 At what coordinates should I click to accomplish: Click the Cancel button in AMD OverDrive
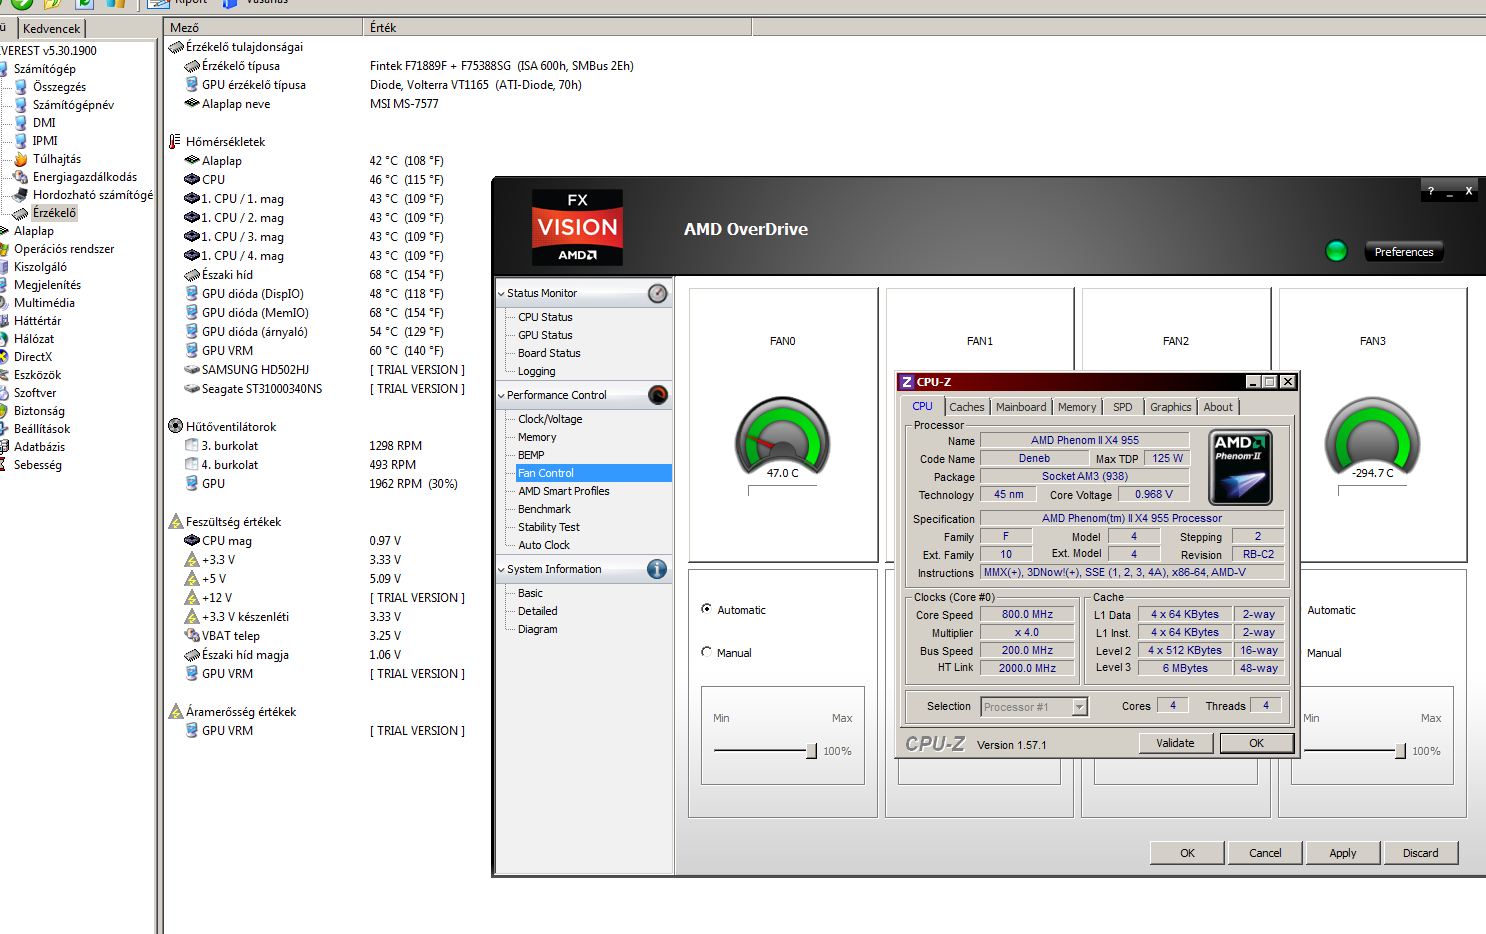pos(1265,853)
